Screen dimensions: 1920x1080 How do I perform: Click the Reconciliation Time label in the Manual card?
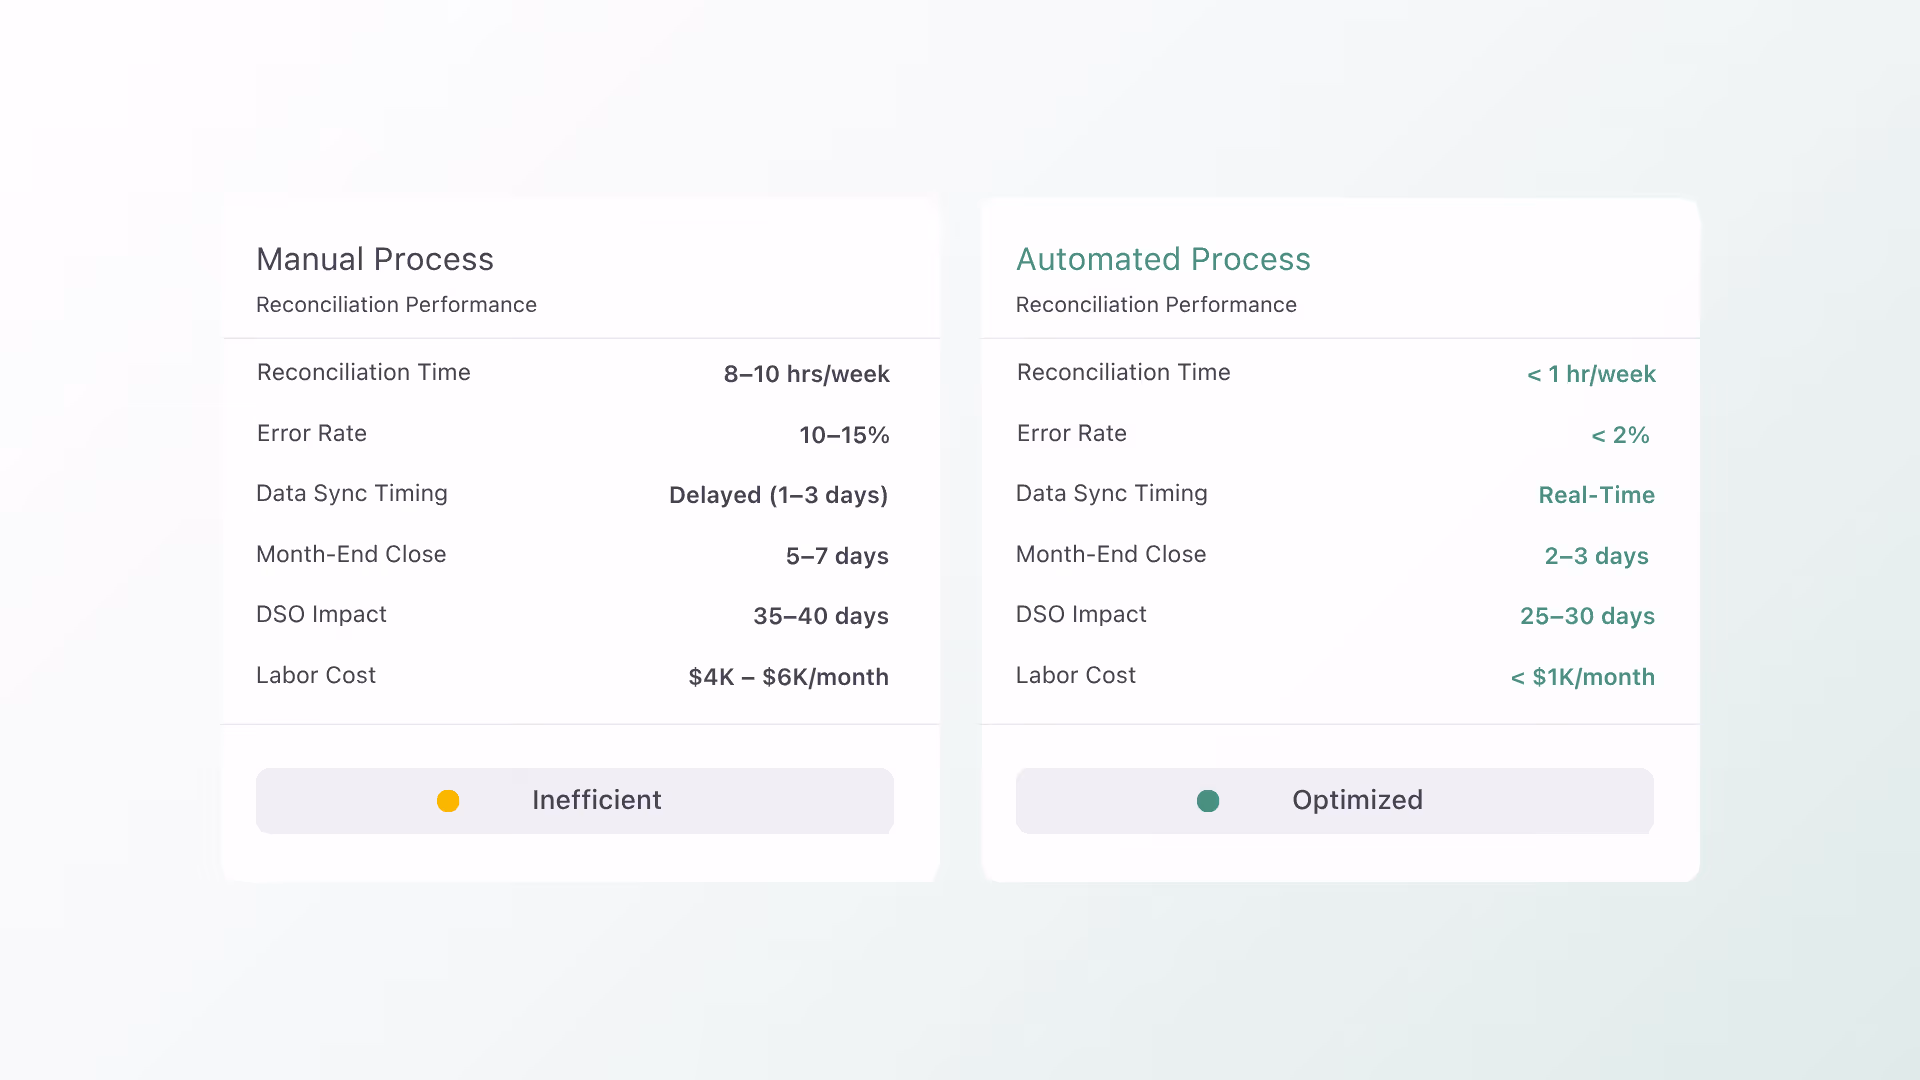coord(363,372)
